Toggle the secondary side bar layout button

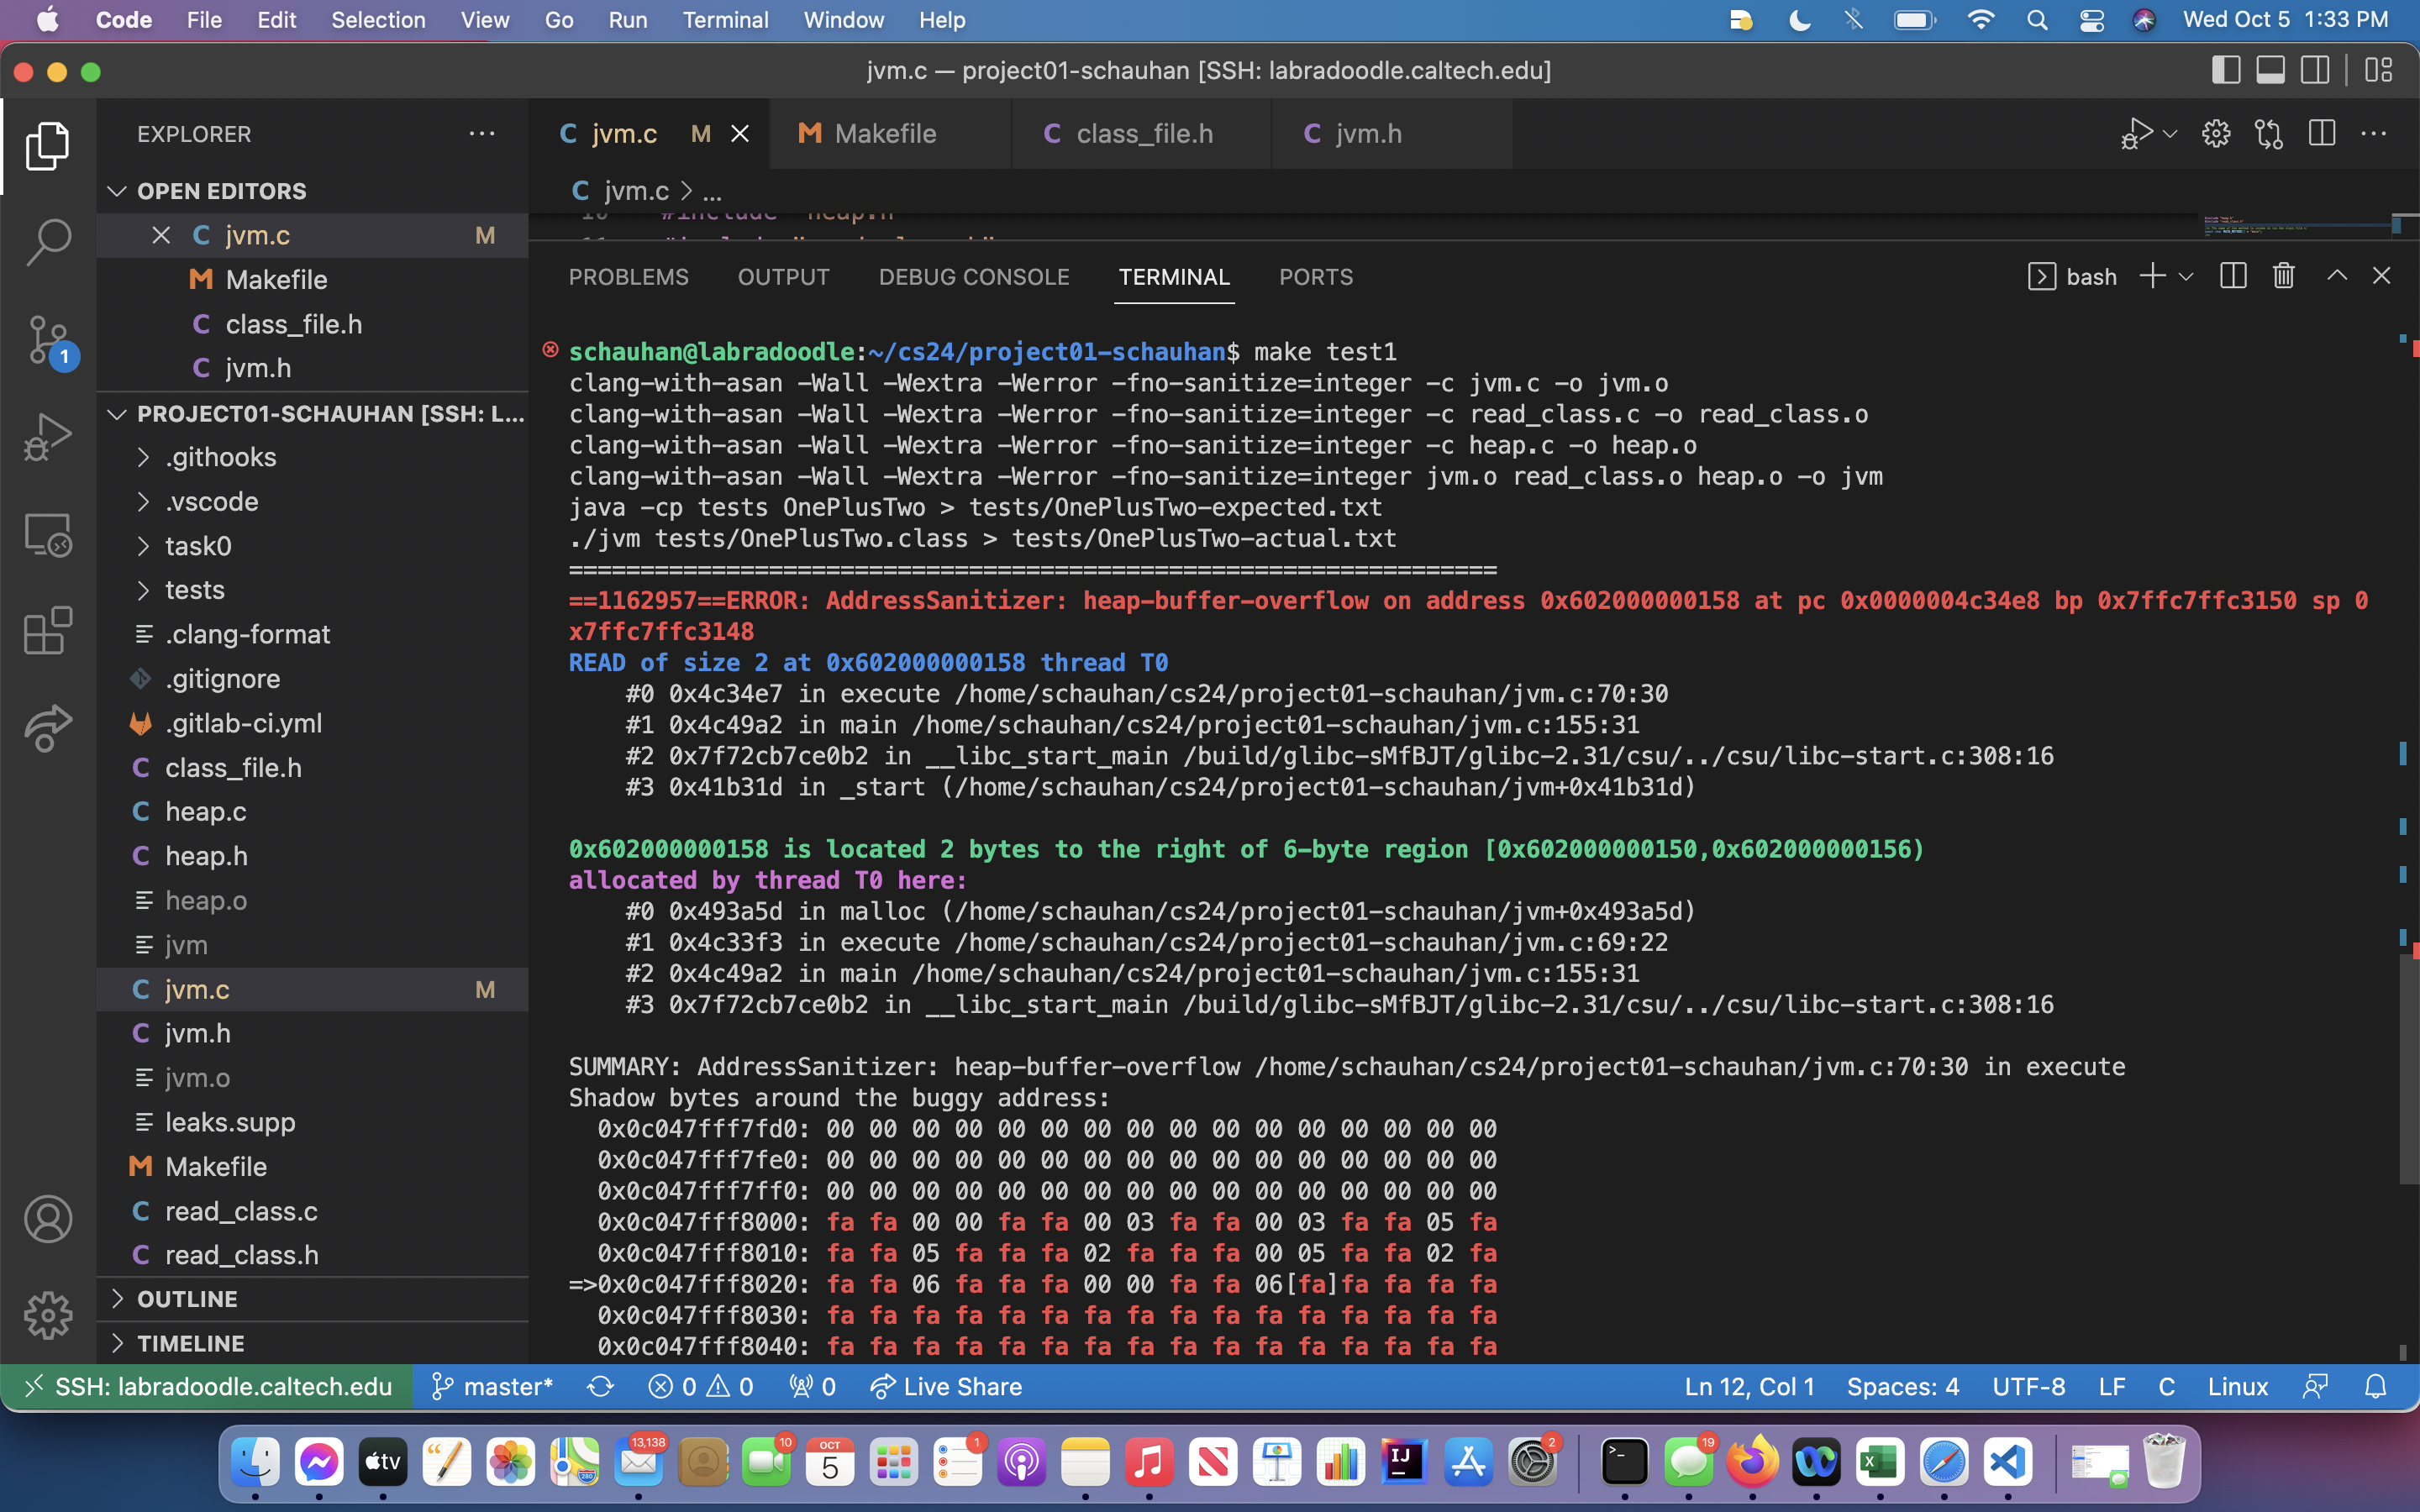pos(2315,71)
